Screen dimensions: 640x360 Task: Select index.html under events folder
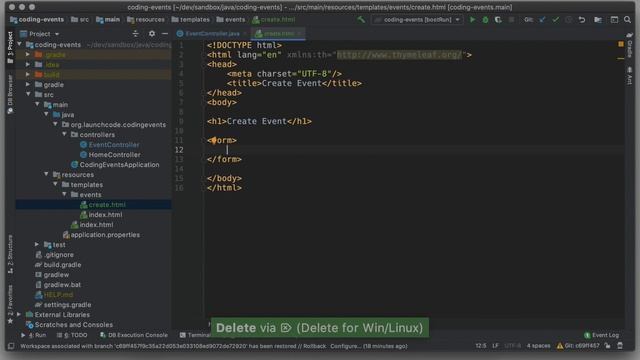click(105, 215)
